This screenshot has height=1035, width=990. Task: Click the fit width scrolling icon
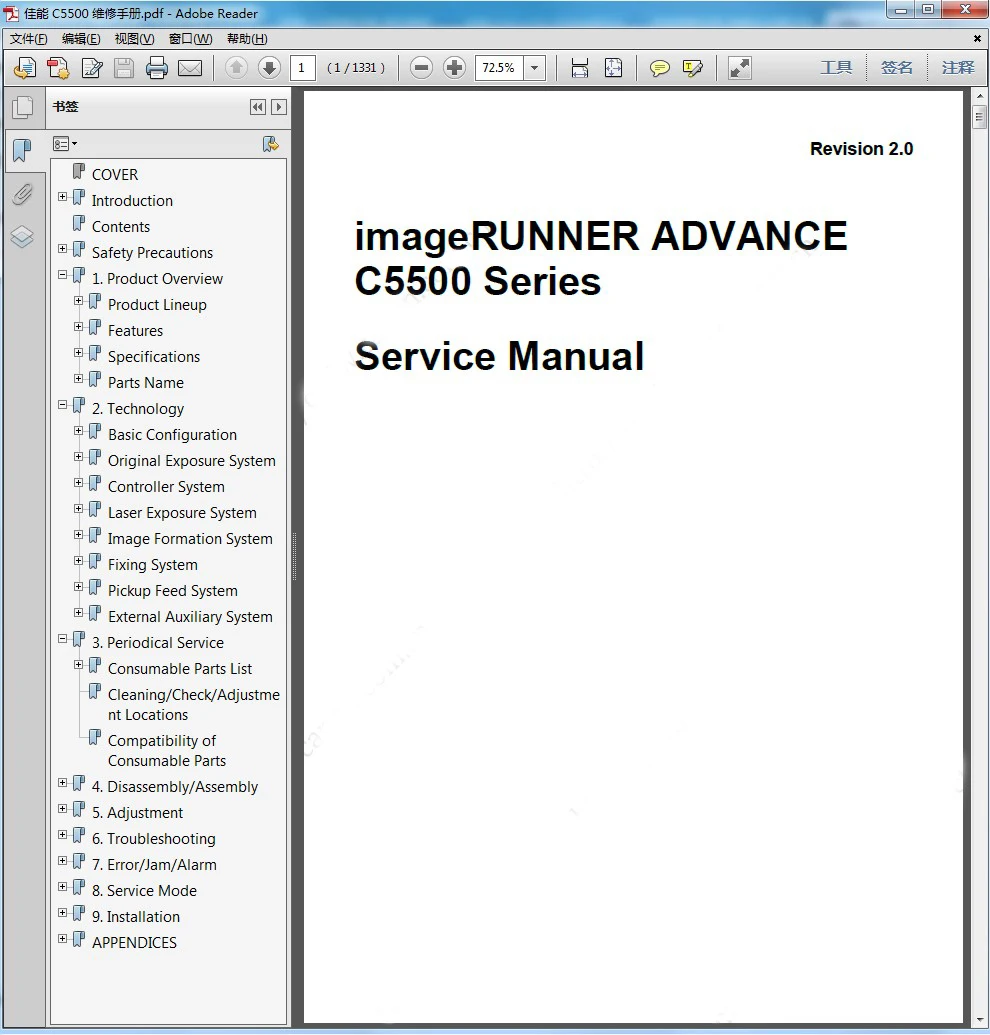[x=579, y=67]
